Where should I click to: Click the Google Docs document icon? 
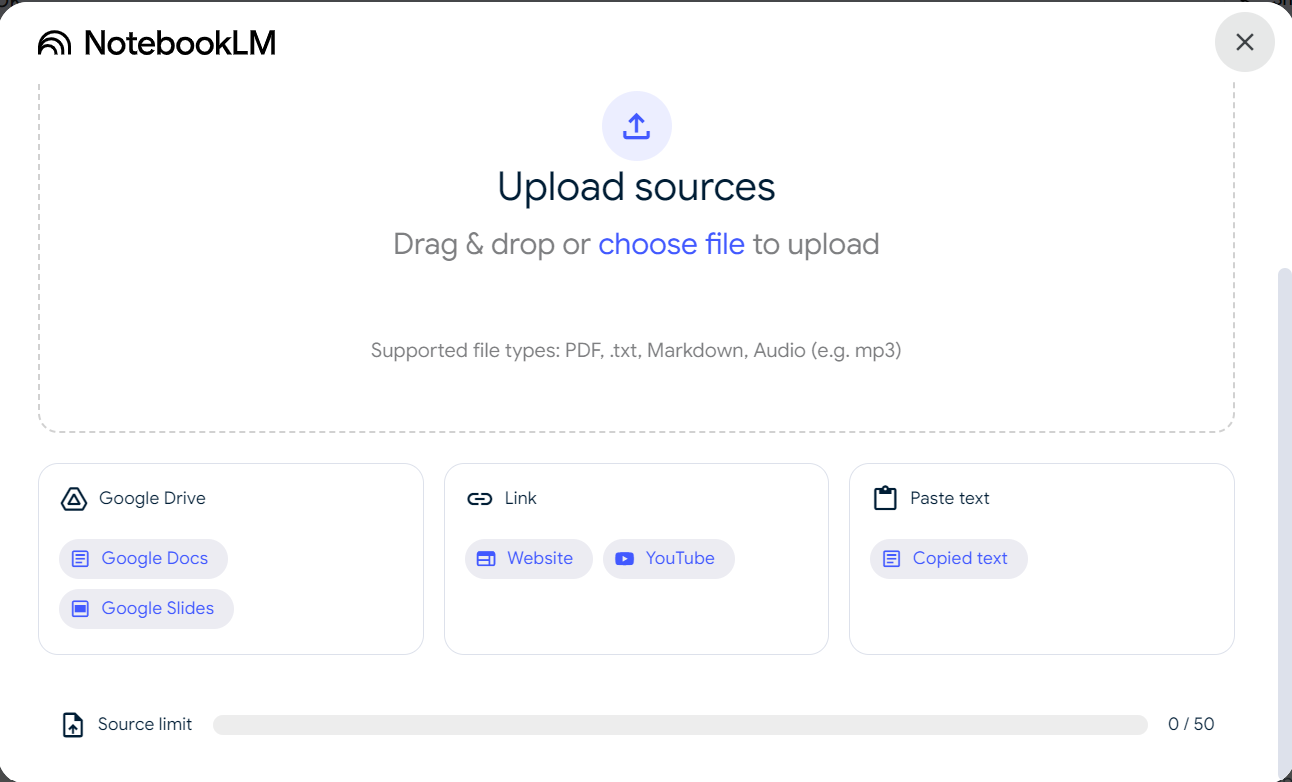tap(81, 559)
